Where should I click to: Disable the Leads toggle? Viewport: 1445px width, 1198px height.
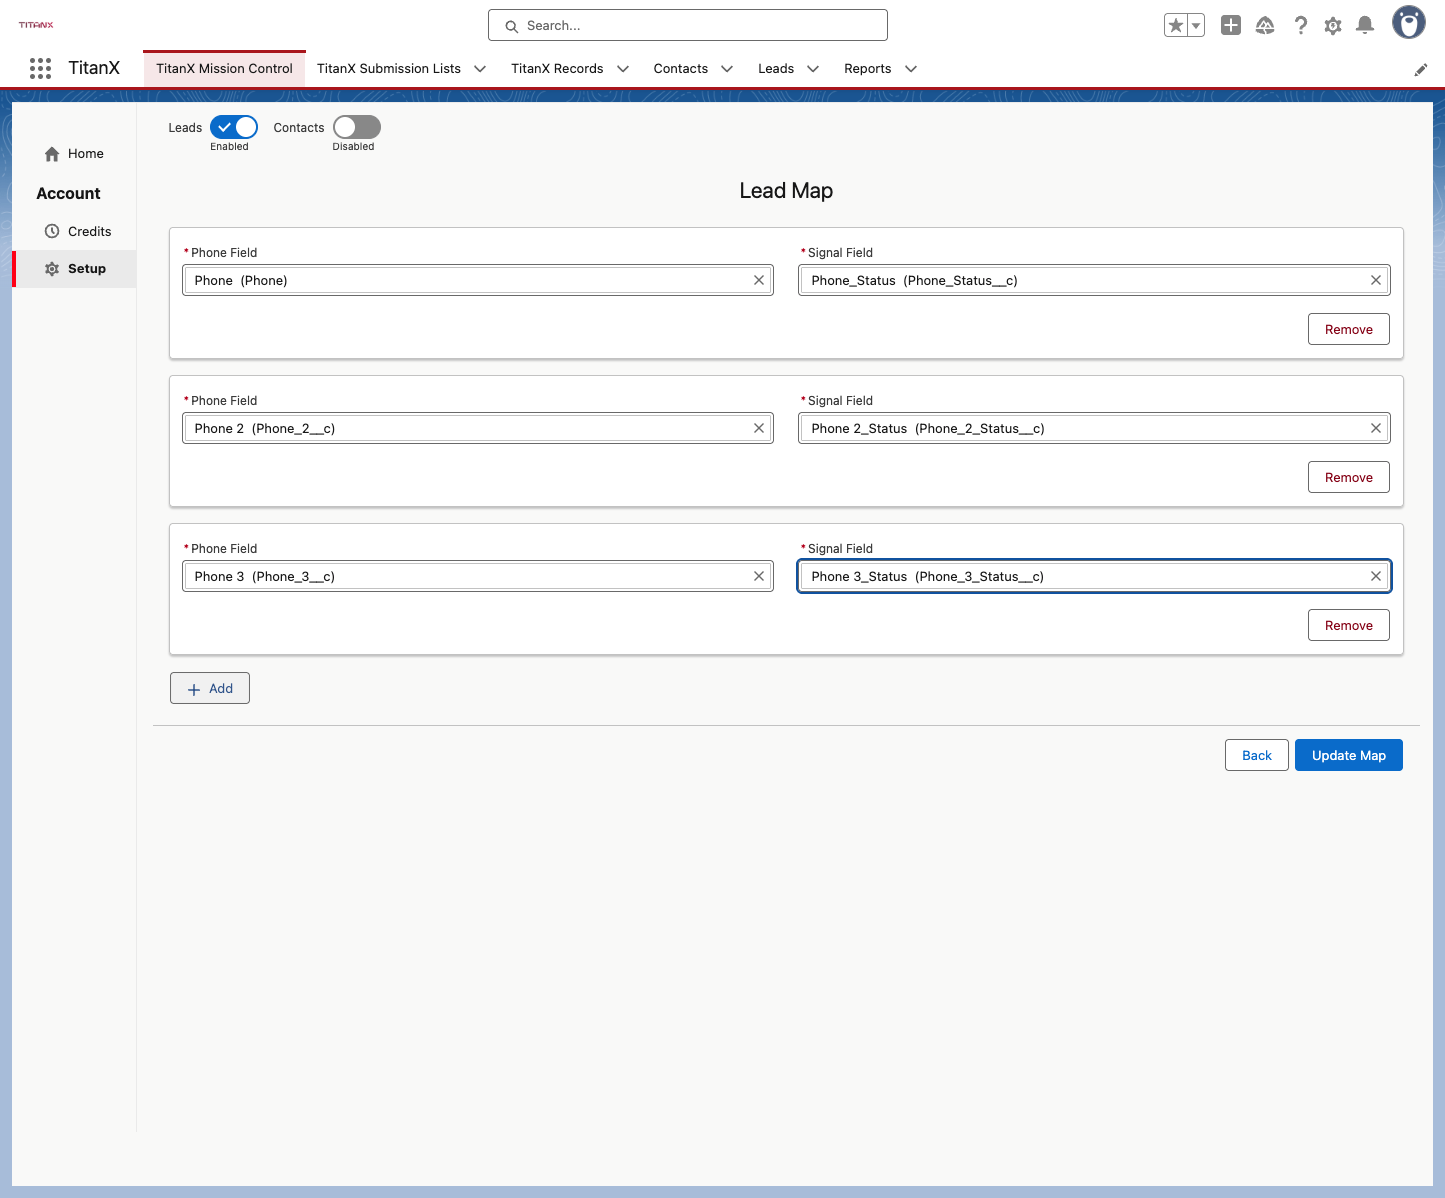(234, 127)
